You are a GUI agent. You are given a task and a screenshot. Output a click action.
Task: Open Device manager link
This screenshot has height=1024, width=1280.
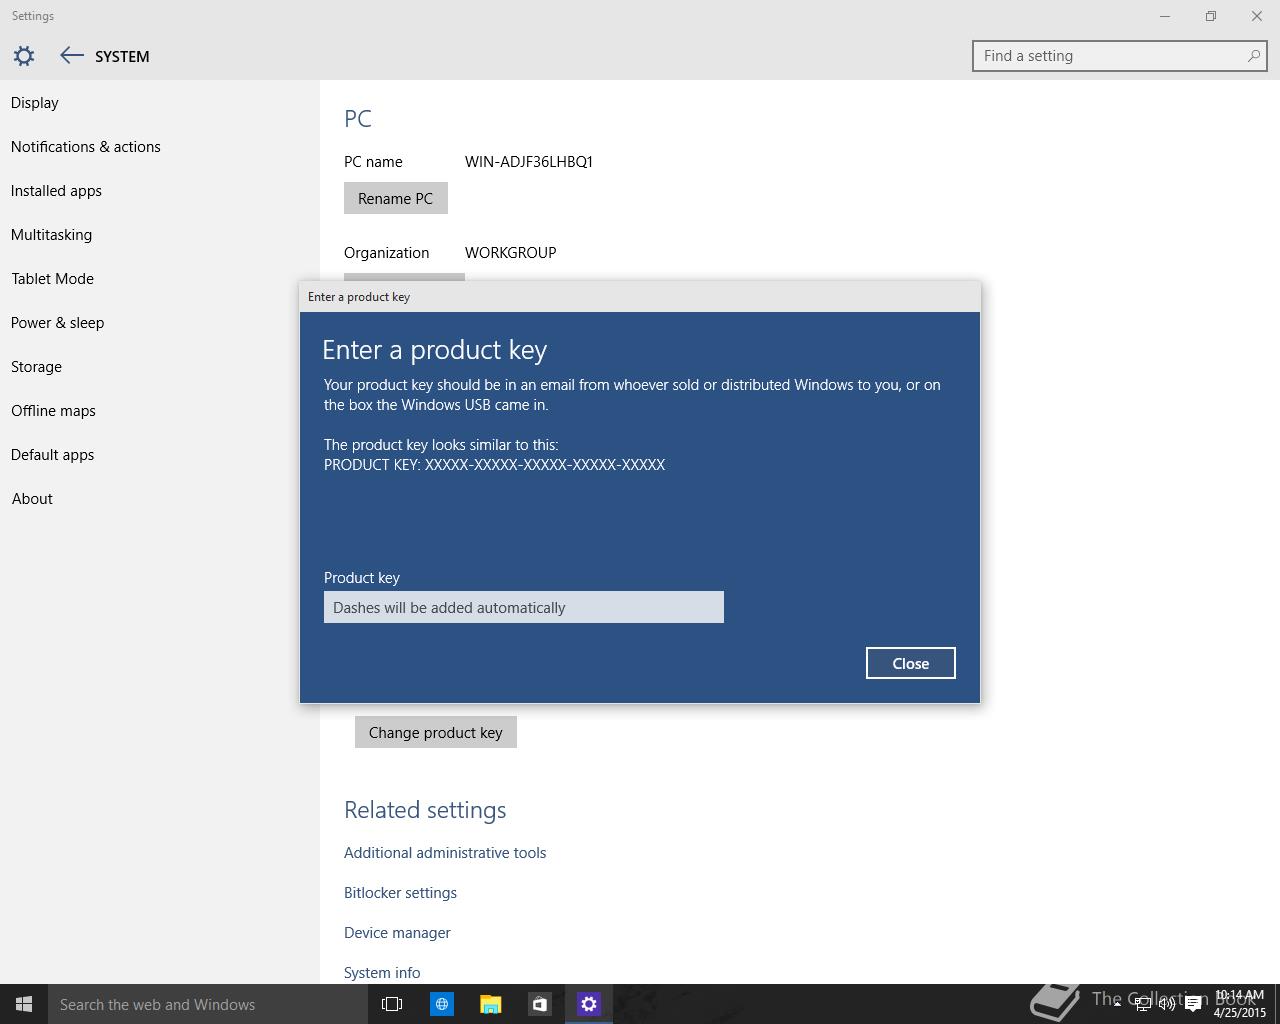click(397, 933)
